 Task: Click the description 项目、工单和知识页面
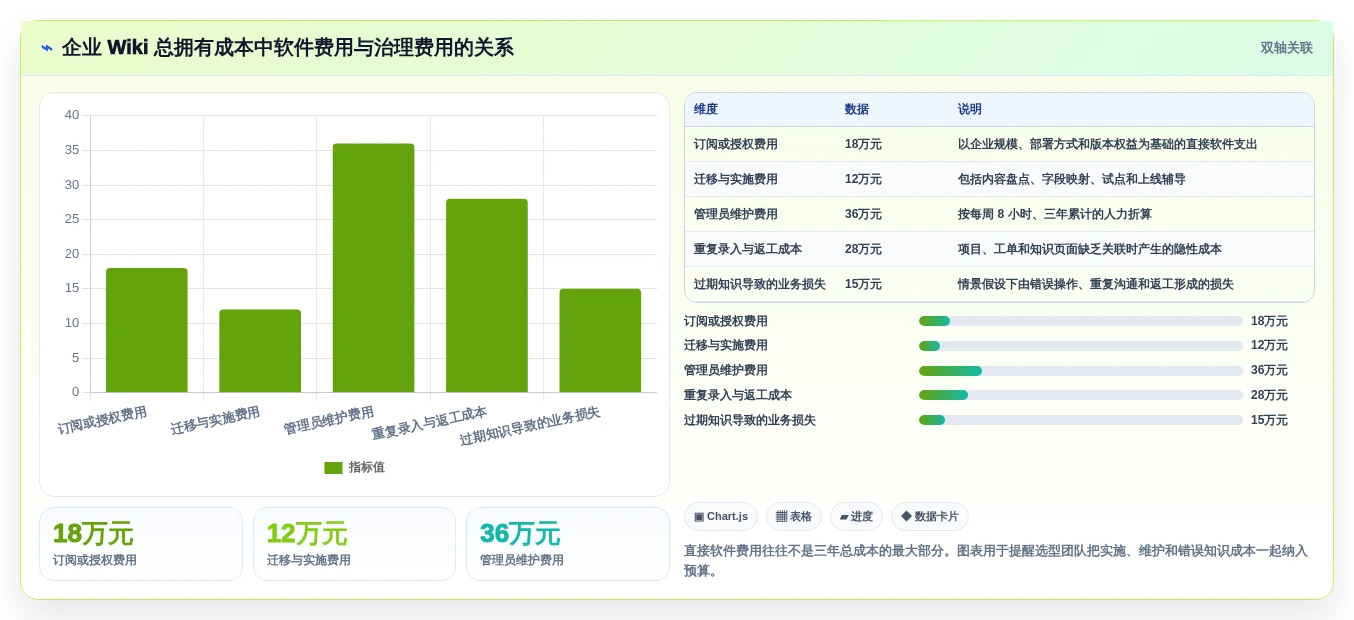1089,250
